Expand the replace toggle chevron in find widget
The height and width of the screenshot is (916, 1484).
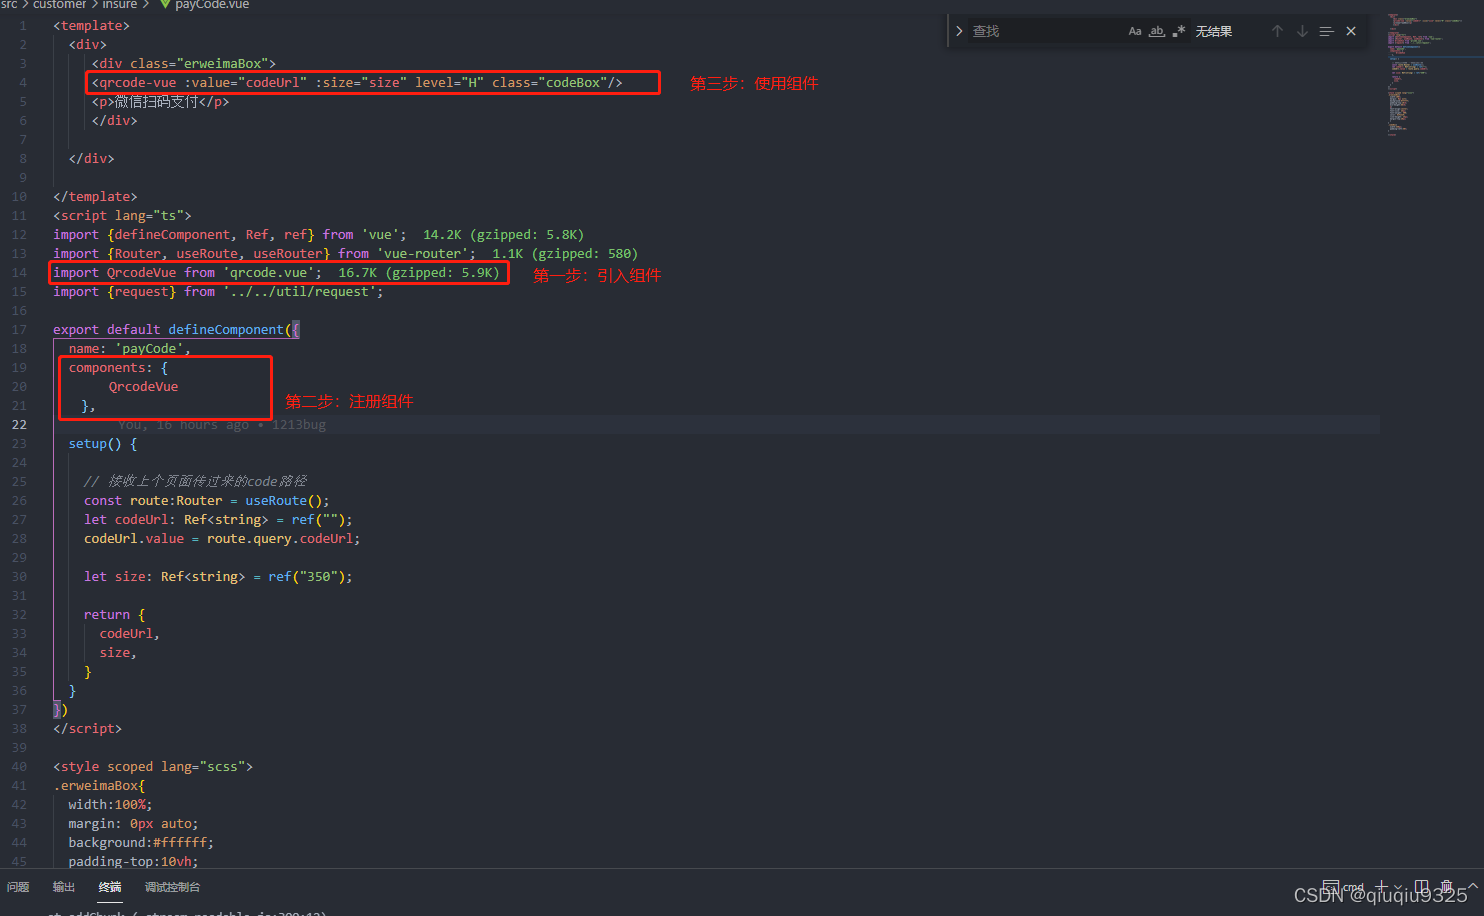pos(959,31)
